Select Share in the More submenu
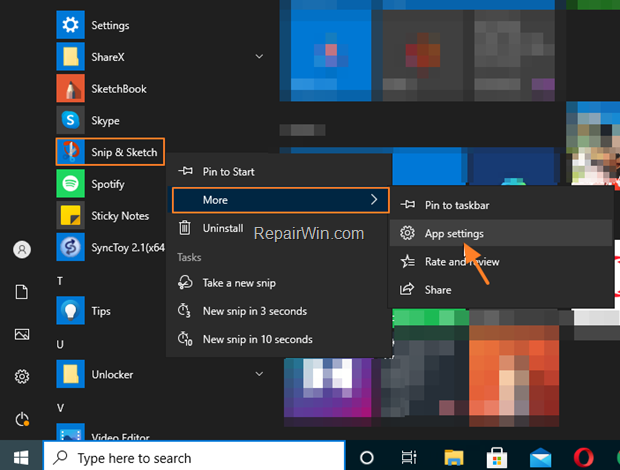The image size is (620, 470). click(x=501, y=290)
